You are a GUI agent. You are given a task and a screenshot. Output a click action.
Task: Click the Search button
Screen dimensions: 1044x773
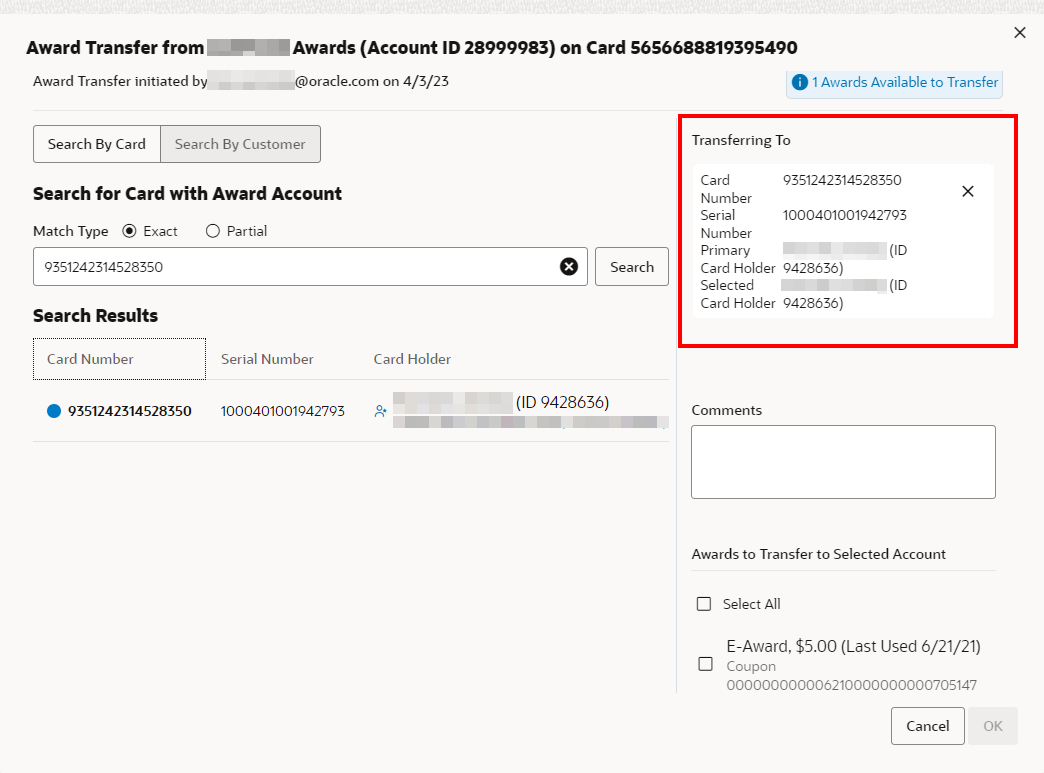click(x=632, y=267)
